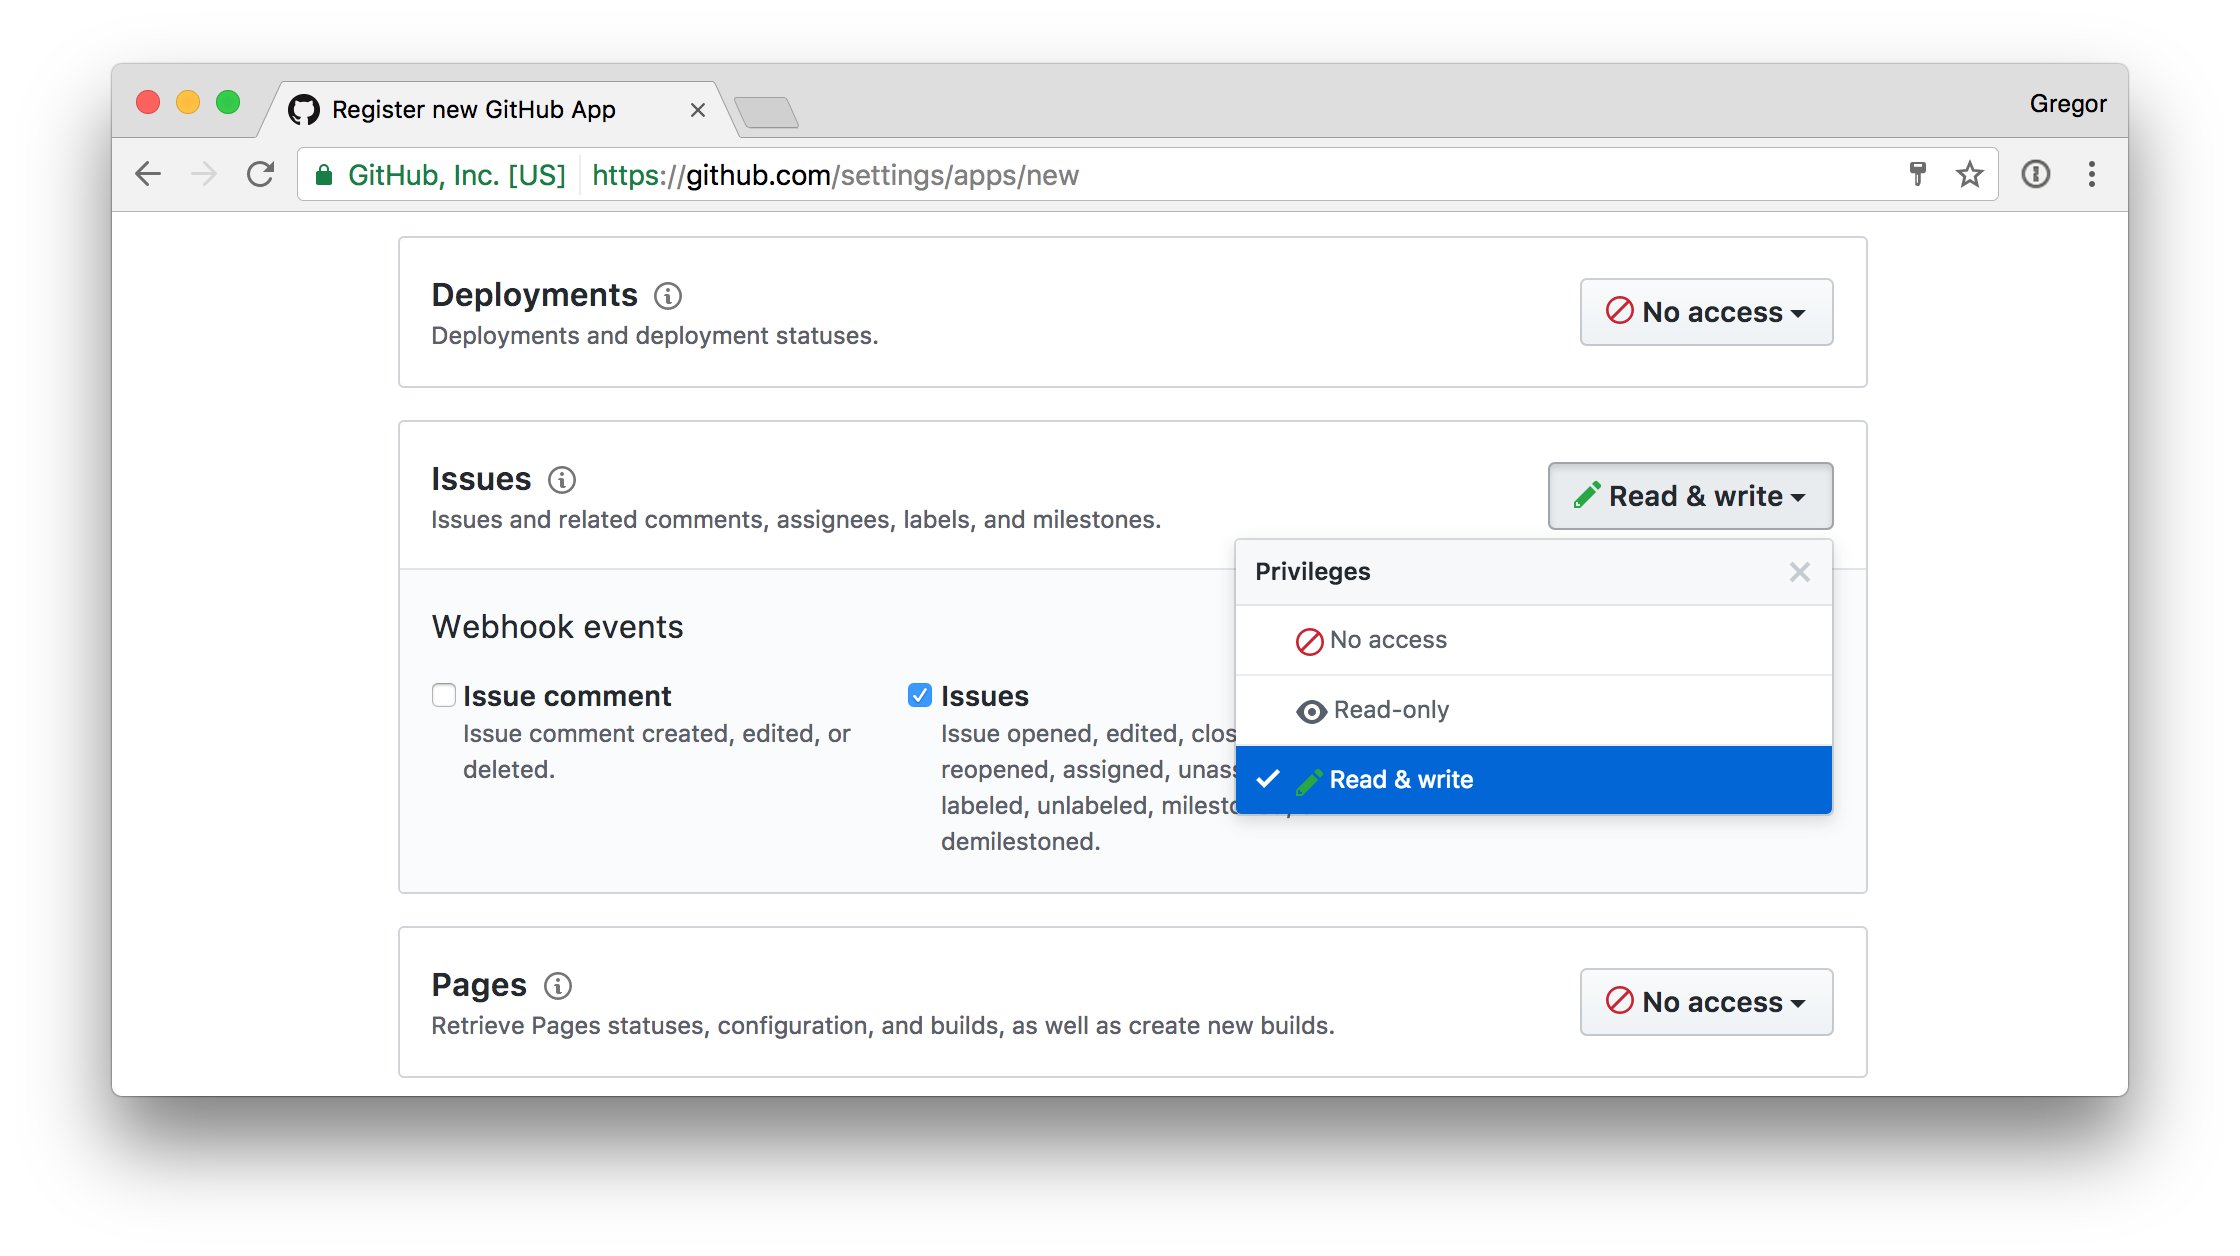2240x1256 pixels.
Task: Click the key password icon in address bar
Action: 1917,174
